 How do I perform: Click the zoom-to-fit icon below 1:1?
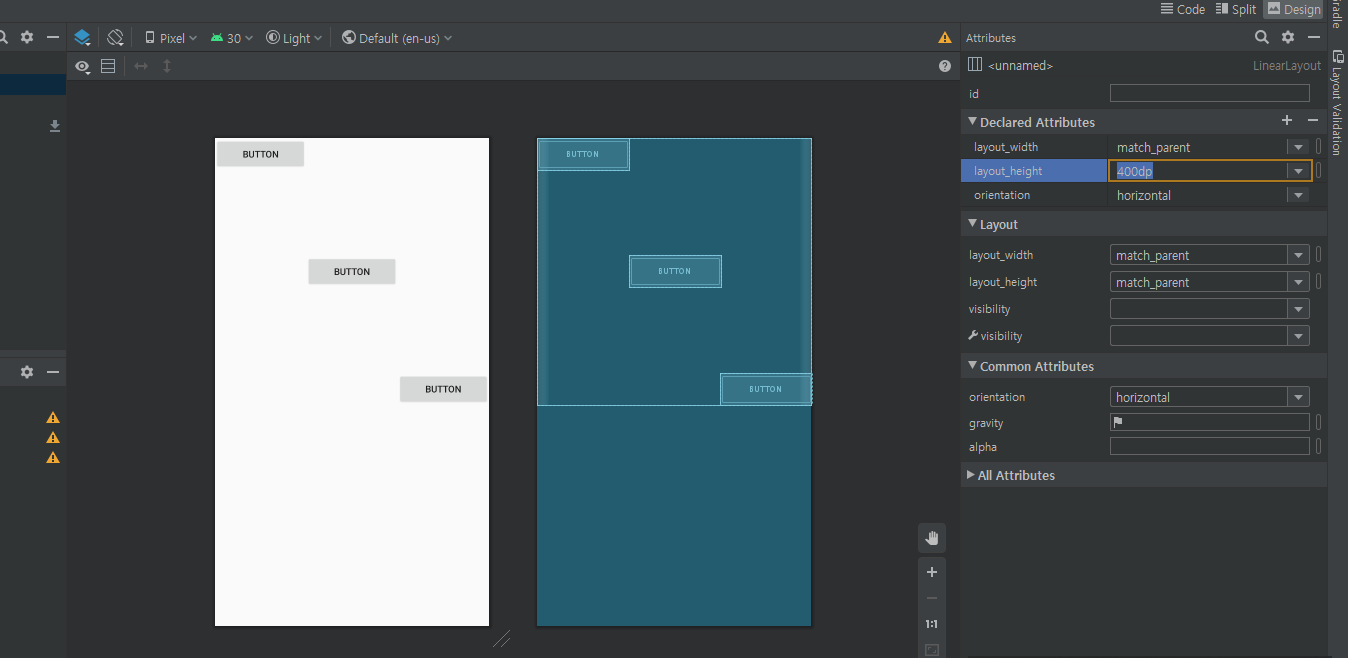[932, 650]
